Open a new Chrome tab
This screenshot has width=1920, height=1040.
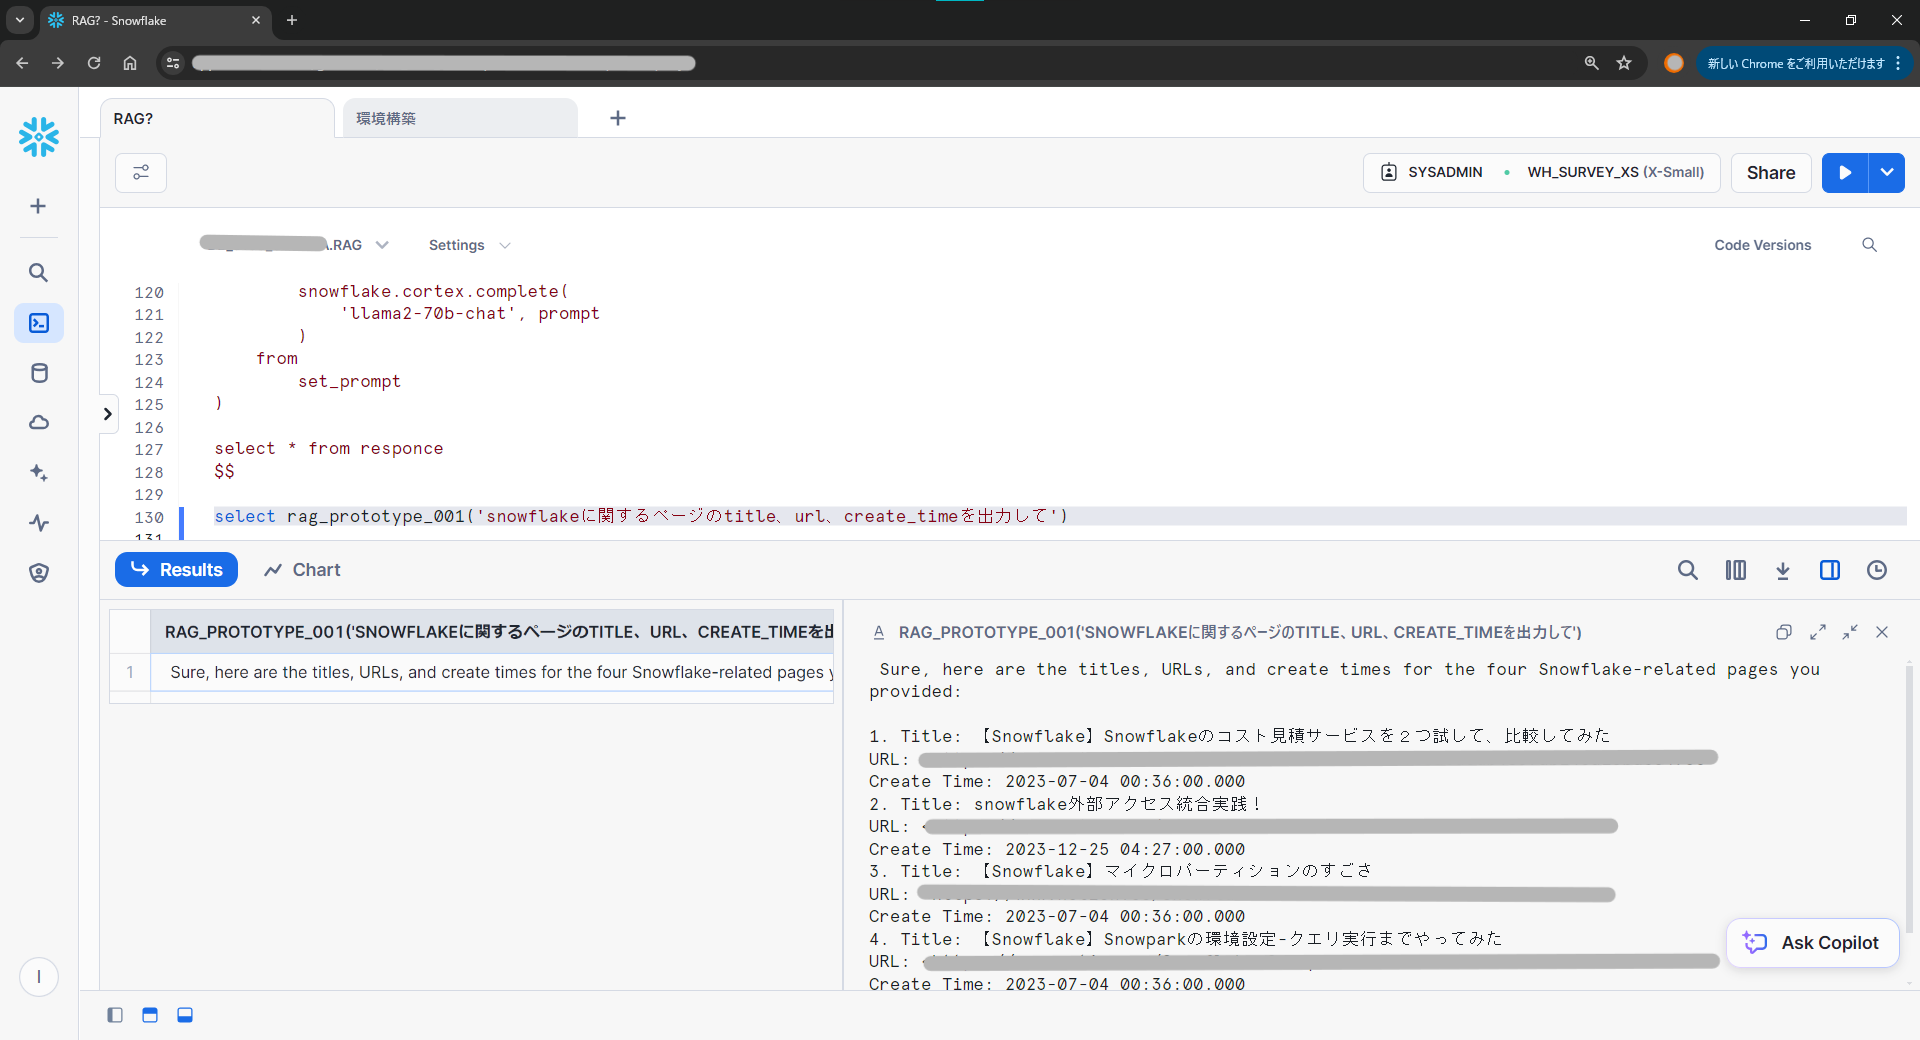(292, 20)
